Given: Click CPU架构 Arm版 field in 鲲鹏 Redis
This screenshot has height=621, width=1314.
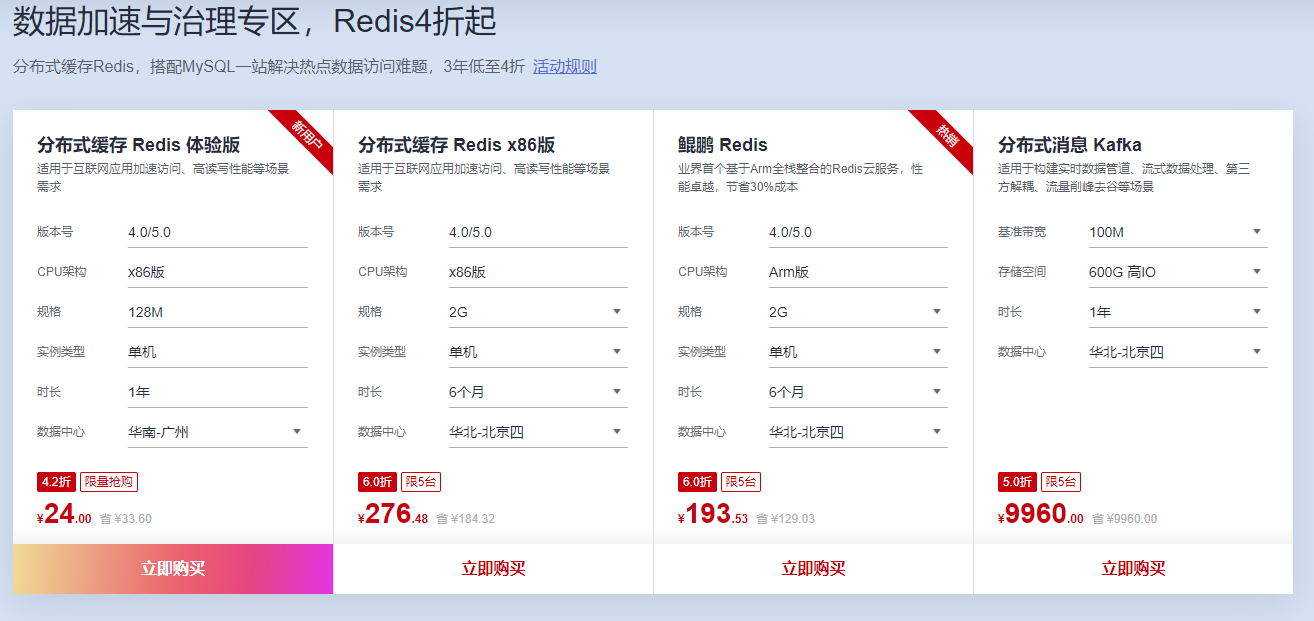Looking at the screenshot, I should [858, 272].
